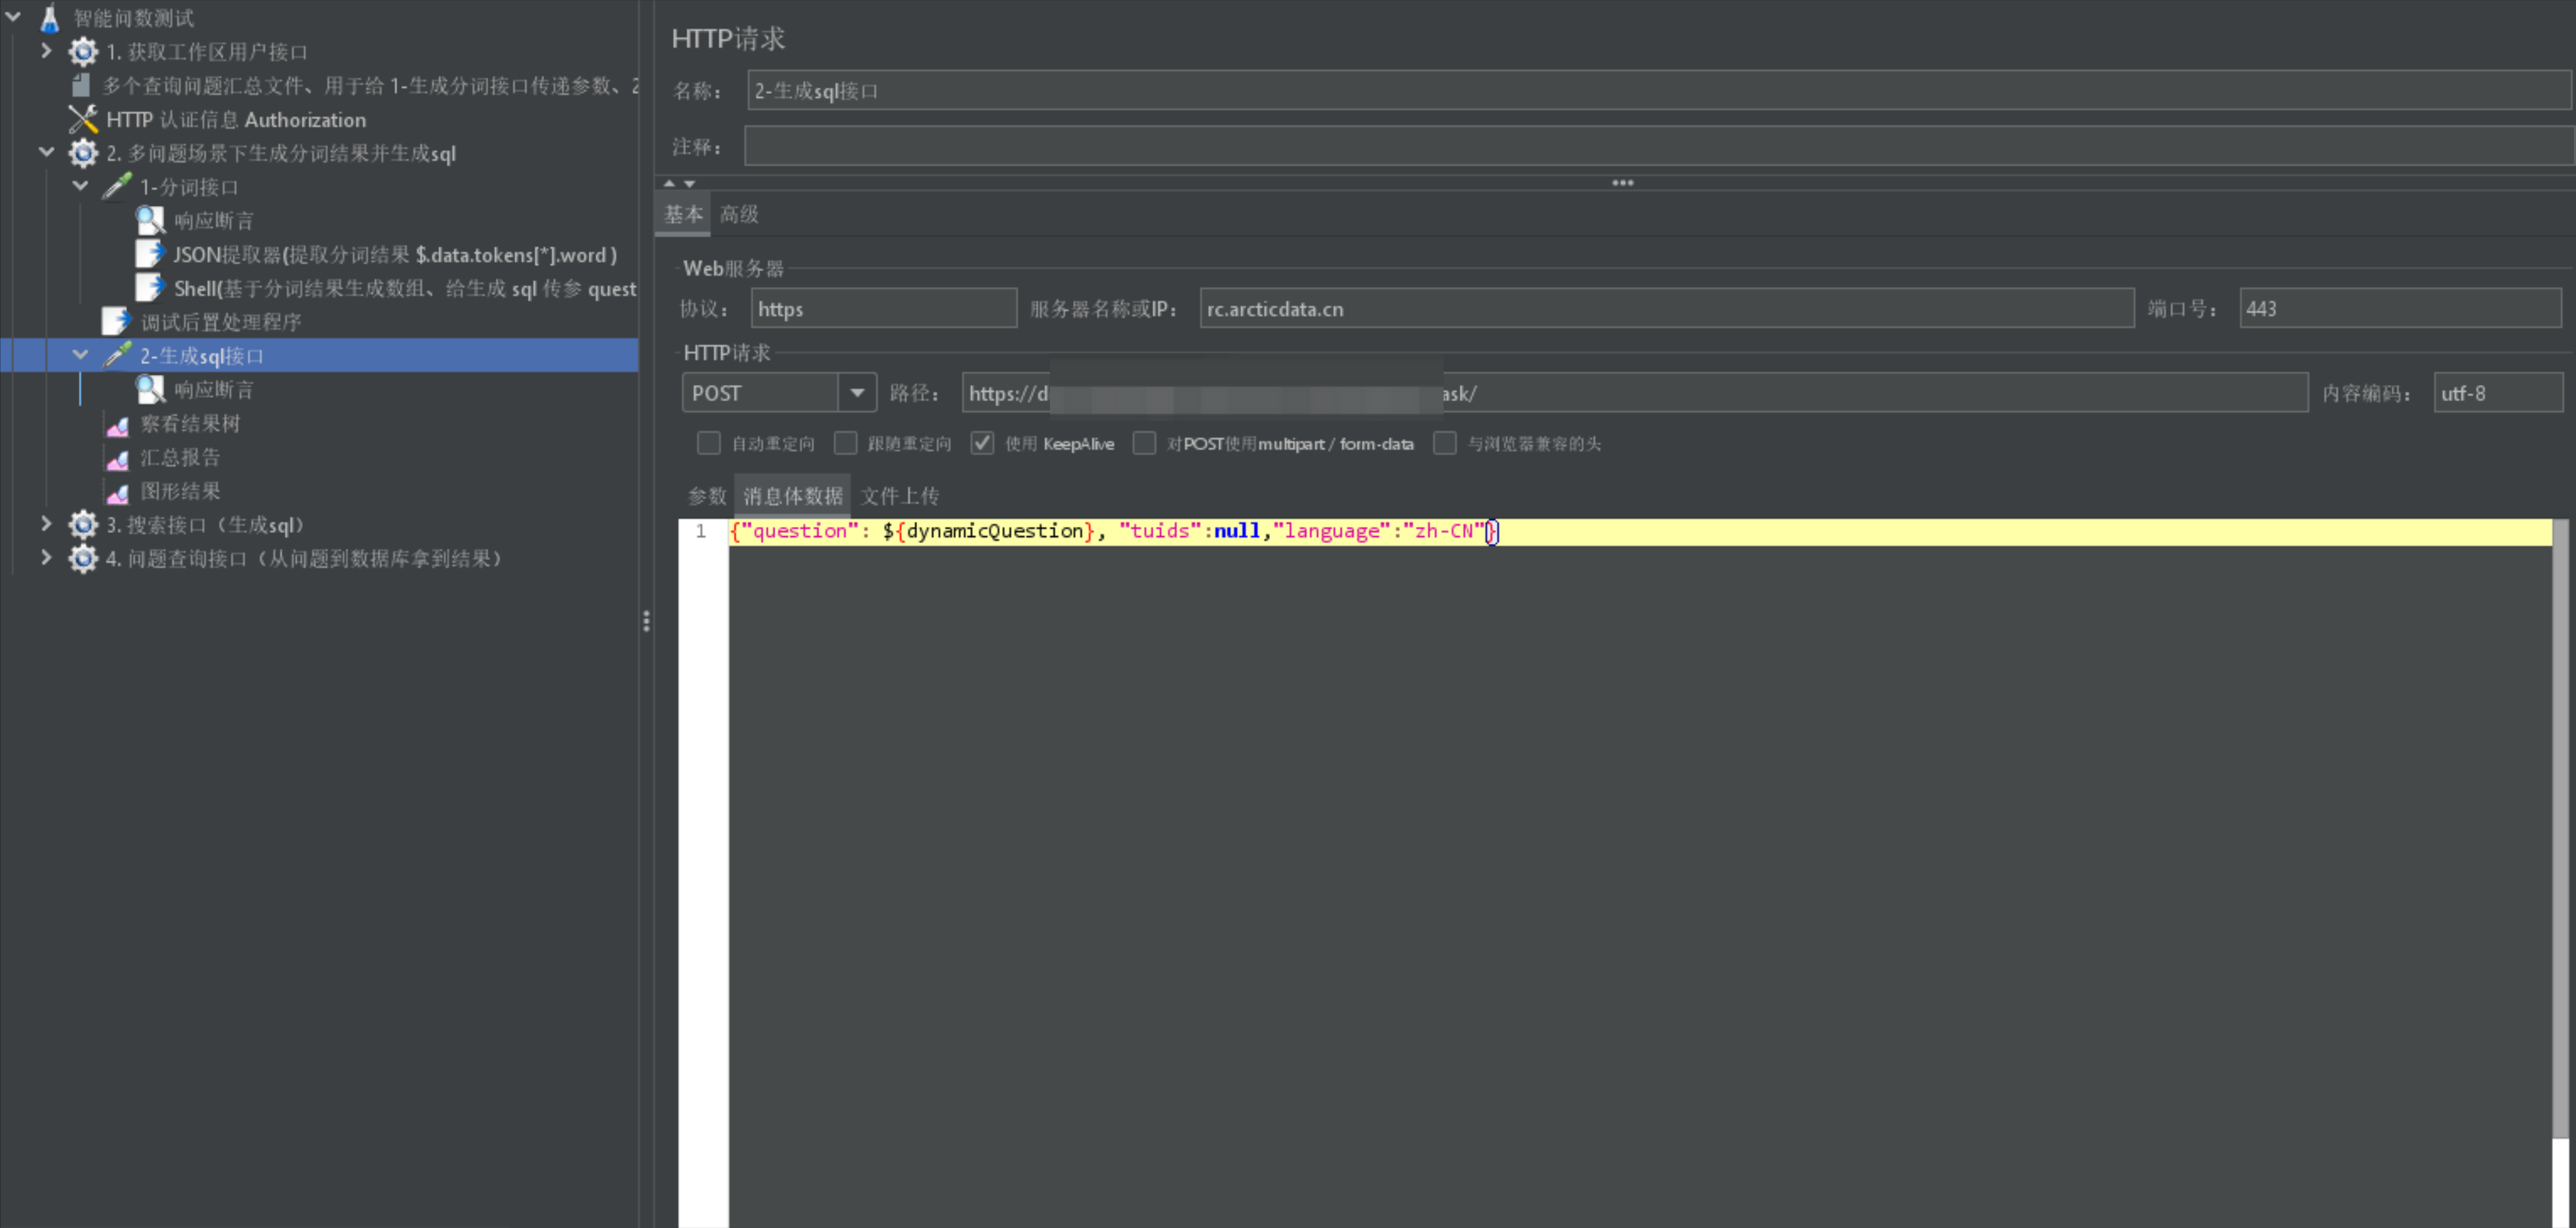Click the listener chart icon of 汇总报告
This screenshot has width=2576, height=1228.
(117, 458)
